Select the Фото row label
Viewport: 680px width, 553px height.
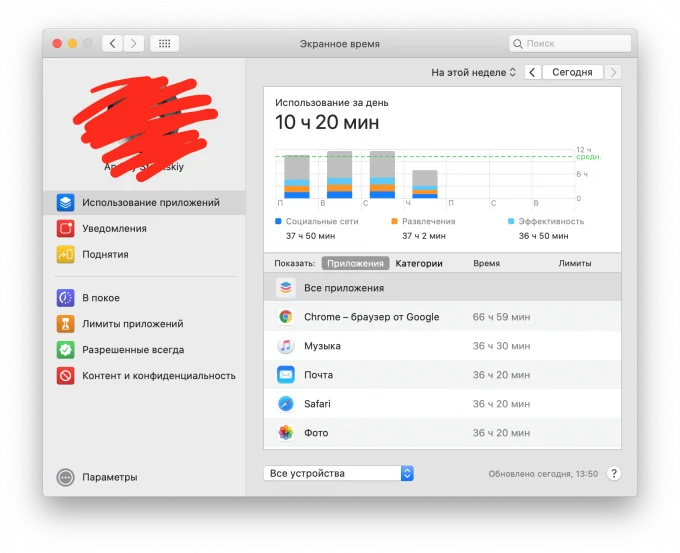[x=316, y=433]
